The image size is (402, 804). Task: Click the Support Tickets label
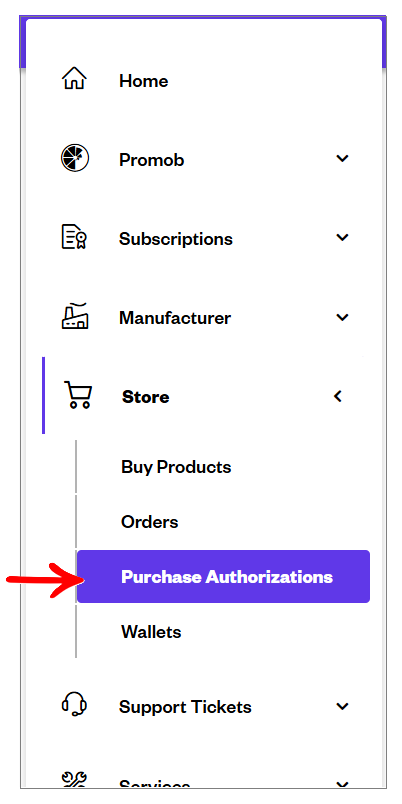pyautogui.click(x=185, y=708)
